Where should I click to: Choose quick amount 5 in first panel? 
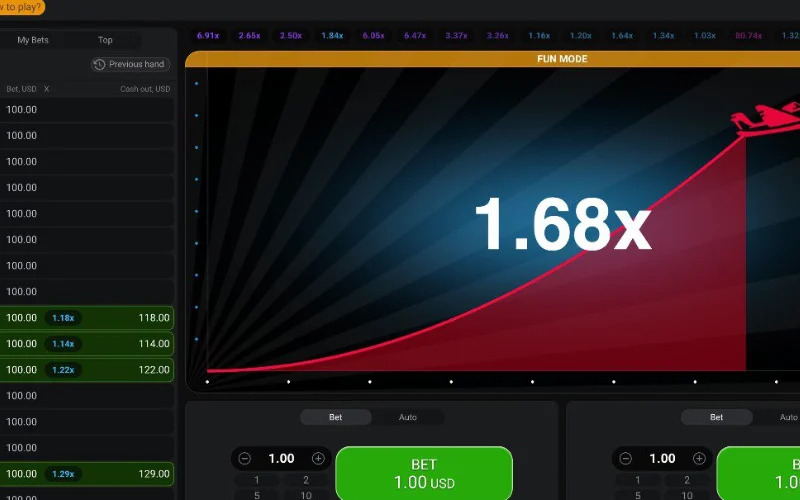click(257, 495)
